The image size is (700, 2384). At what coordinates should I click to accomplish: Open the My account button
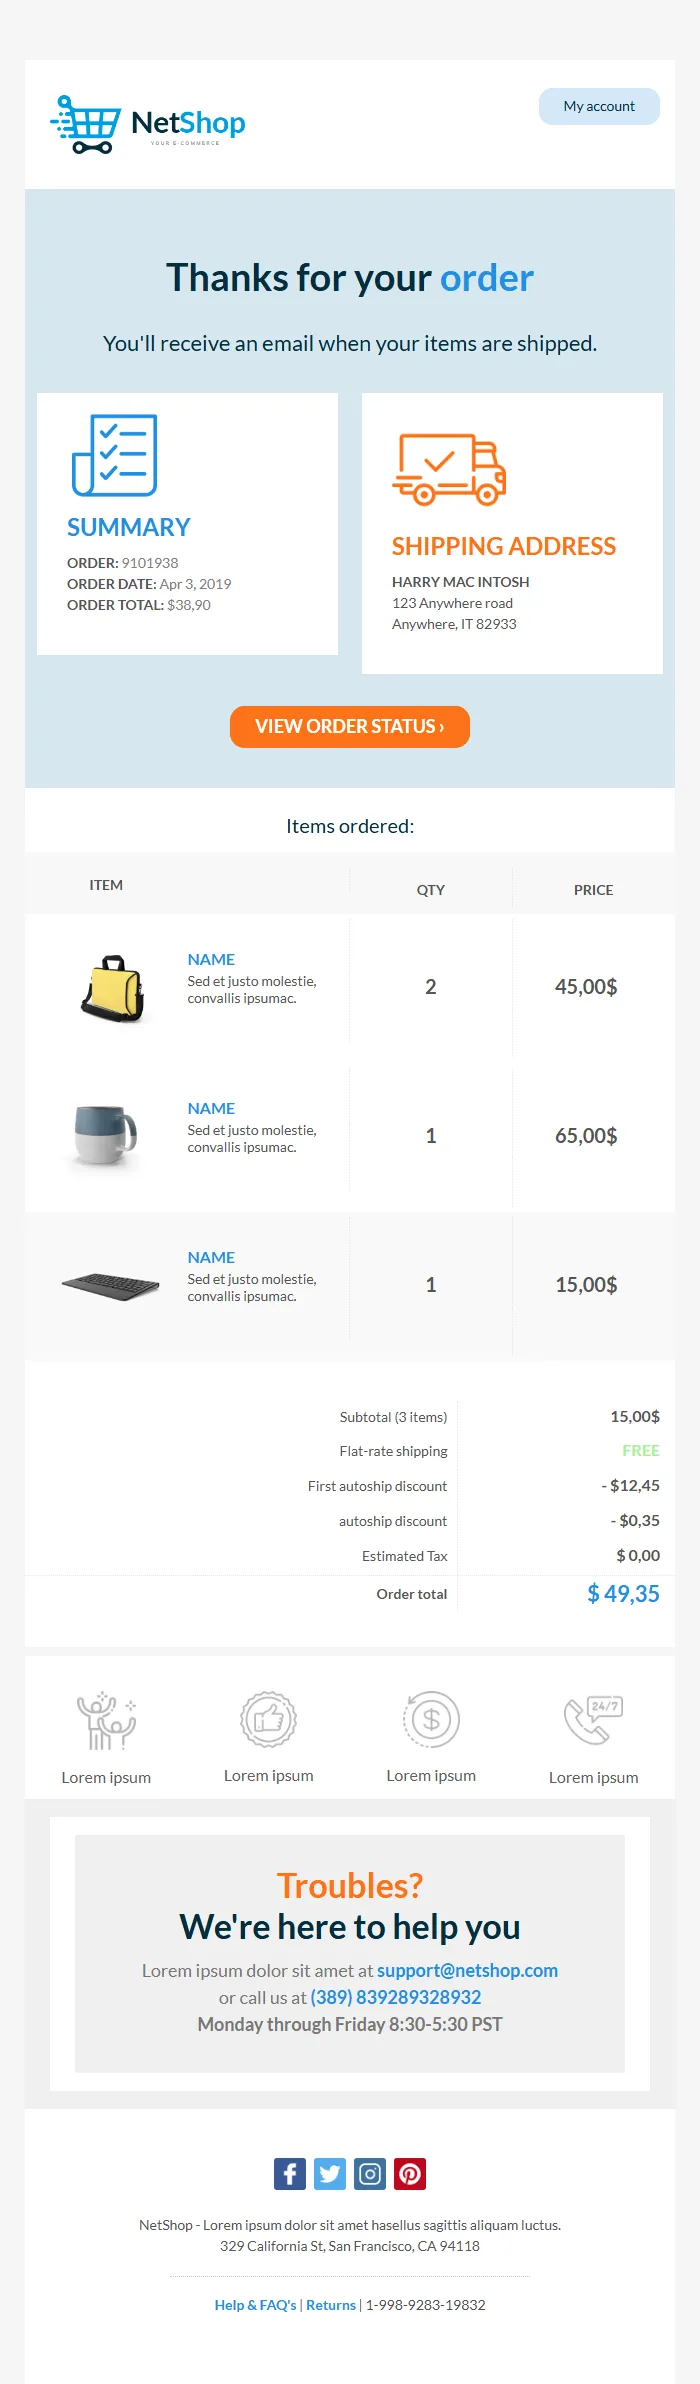coord(599,107)
